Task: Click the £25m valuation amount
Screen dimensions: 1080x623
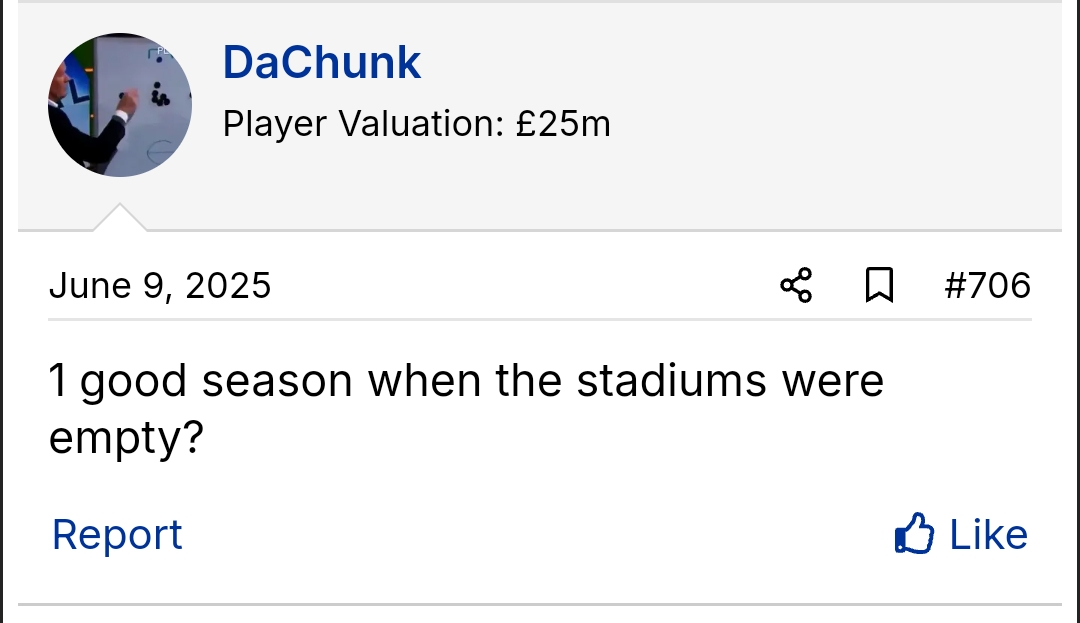Action: [x=563, y=124]
